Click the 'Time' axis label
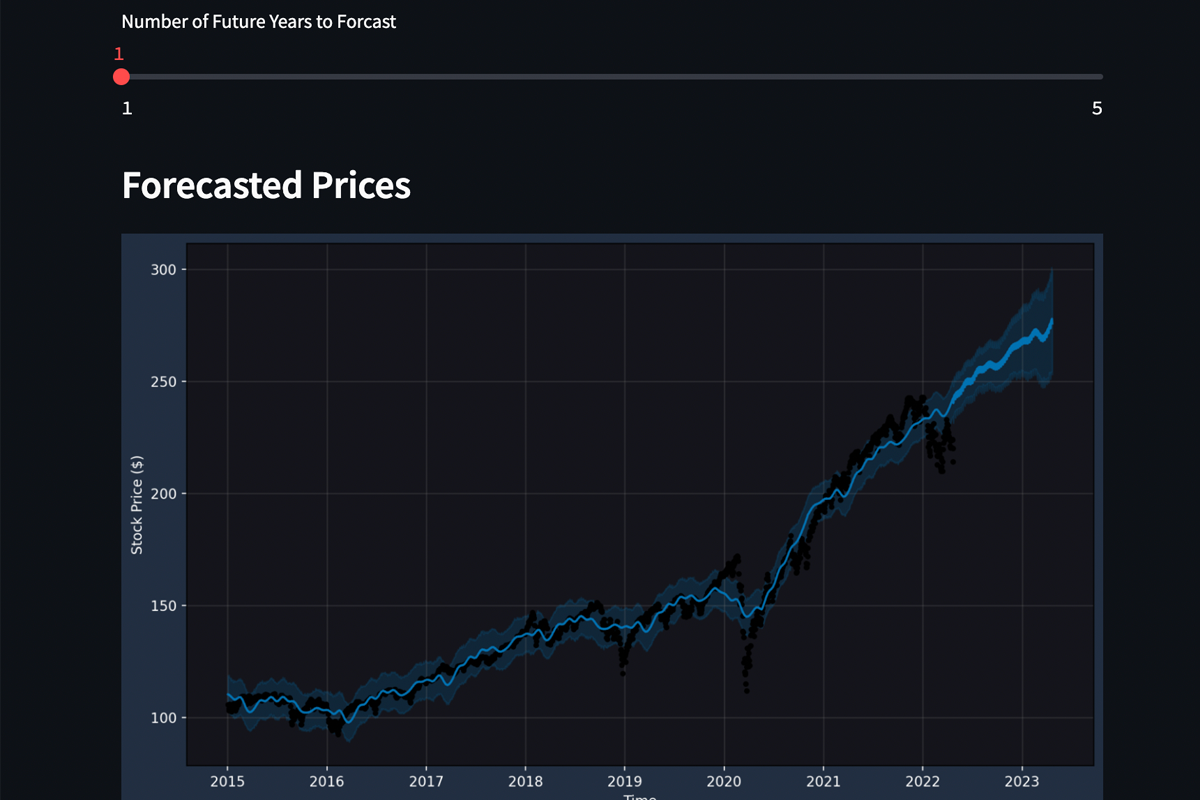The width and height of the screenshot is (1200, 800). coord(640,795)
